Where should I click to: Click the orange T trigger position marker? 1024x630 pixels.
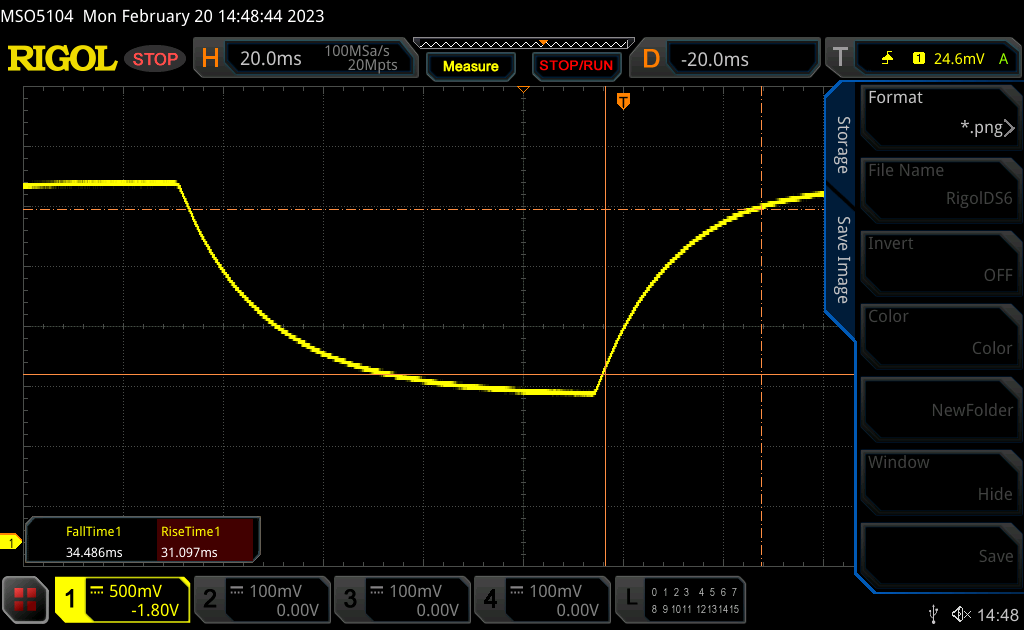coord(624,101)
